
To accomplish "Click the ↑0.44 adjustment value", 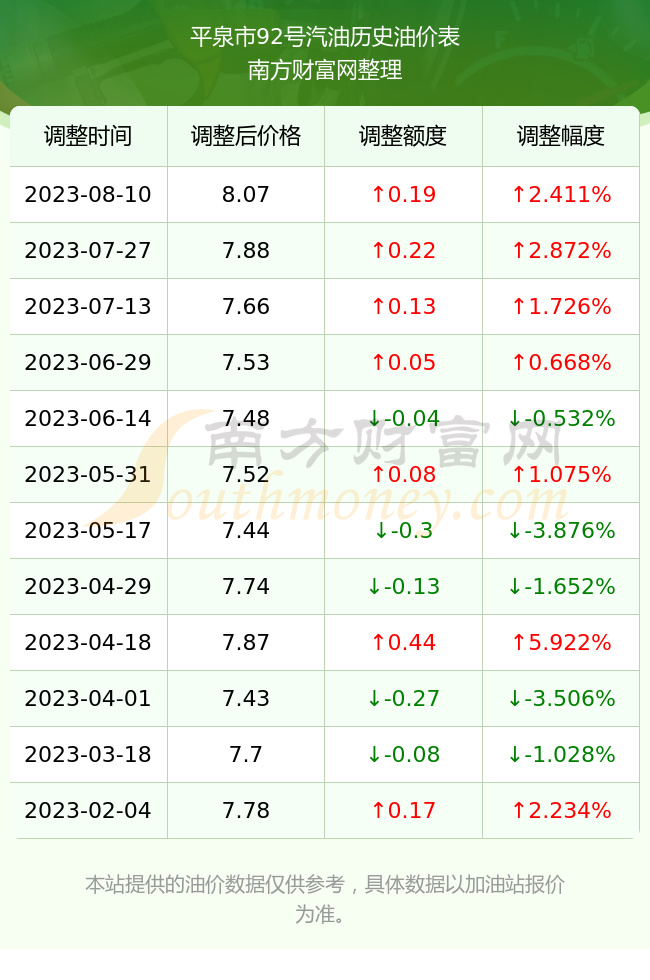I will coord(403,642).
